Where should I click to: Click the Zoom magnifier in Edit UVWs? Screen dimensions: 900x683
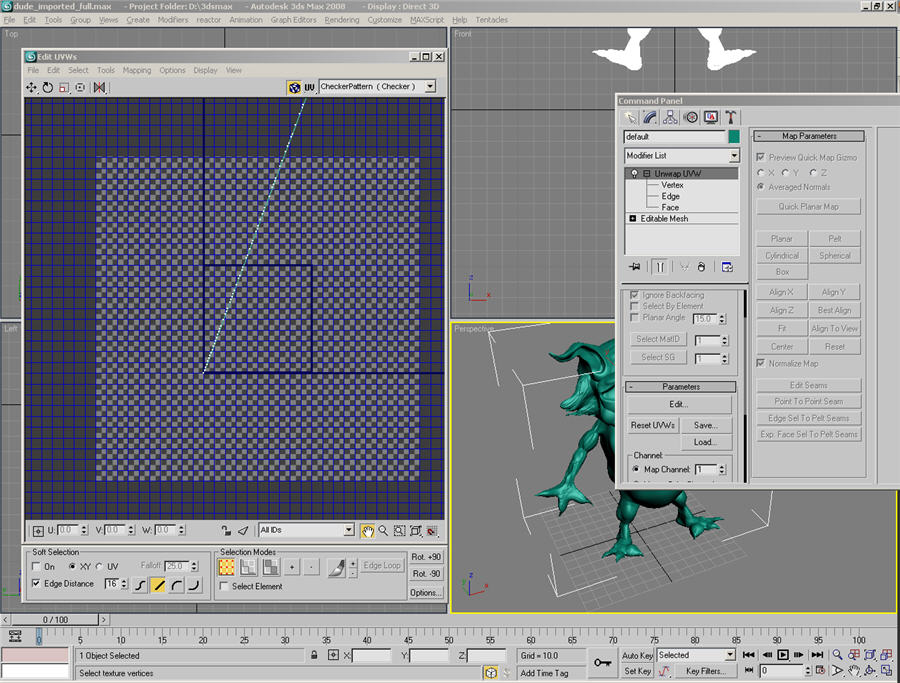[383, 531]
